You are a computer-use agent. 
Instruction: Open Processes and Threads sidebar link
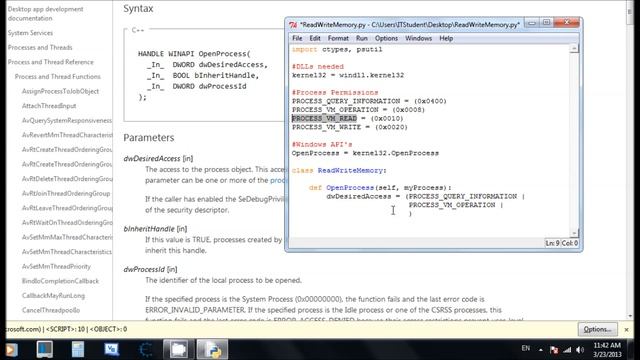tap(40, 47)
